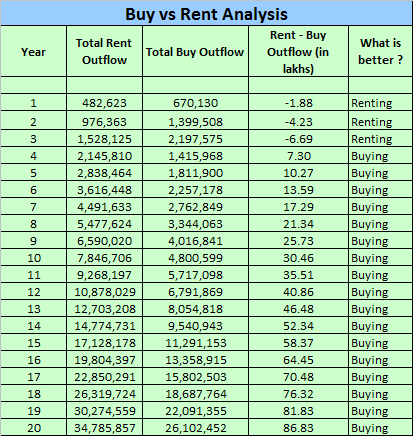Screen dimensions: 413x436
Task: Click buy outflow value 15,802,503
Action: click(195, 377)
